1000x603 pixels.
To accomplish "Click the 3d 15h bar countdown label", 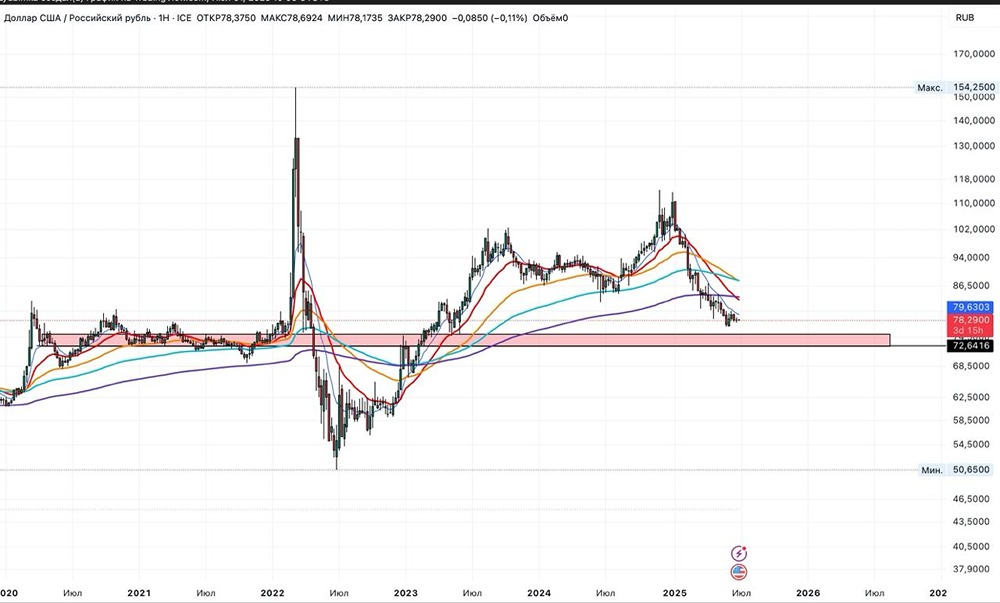I will 968,330.
